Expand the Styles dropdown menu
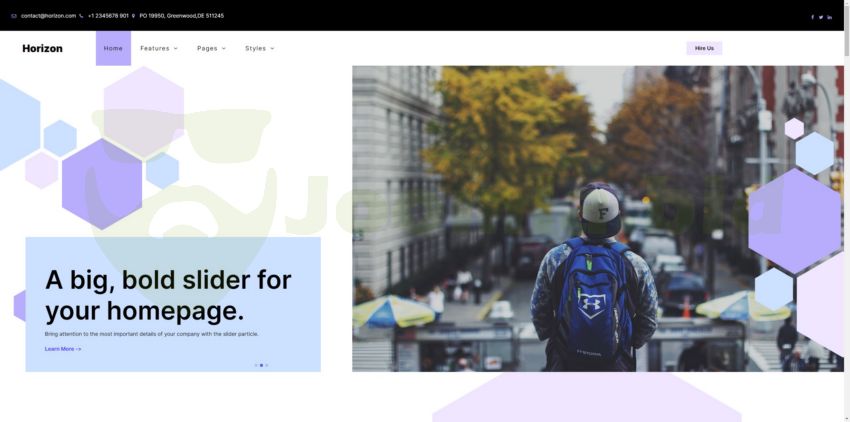850x422 pixels. click(260, 48)
